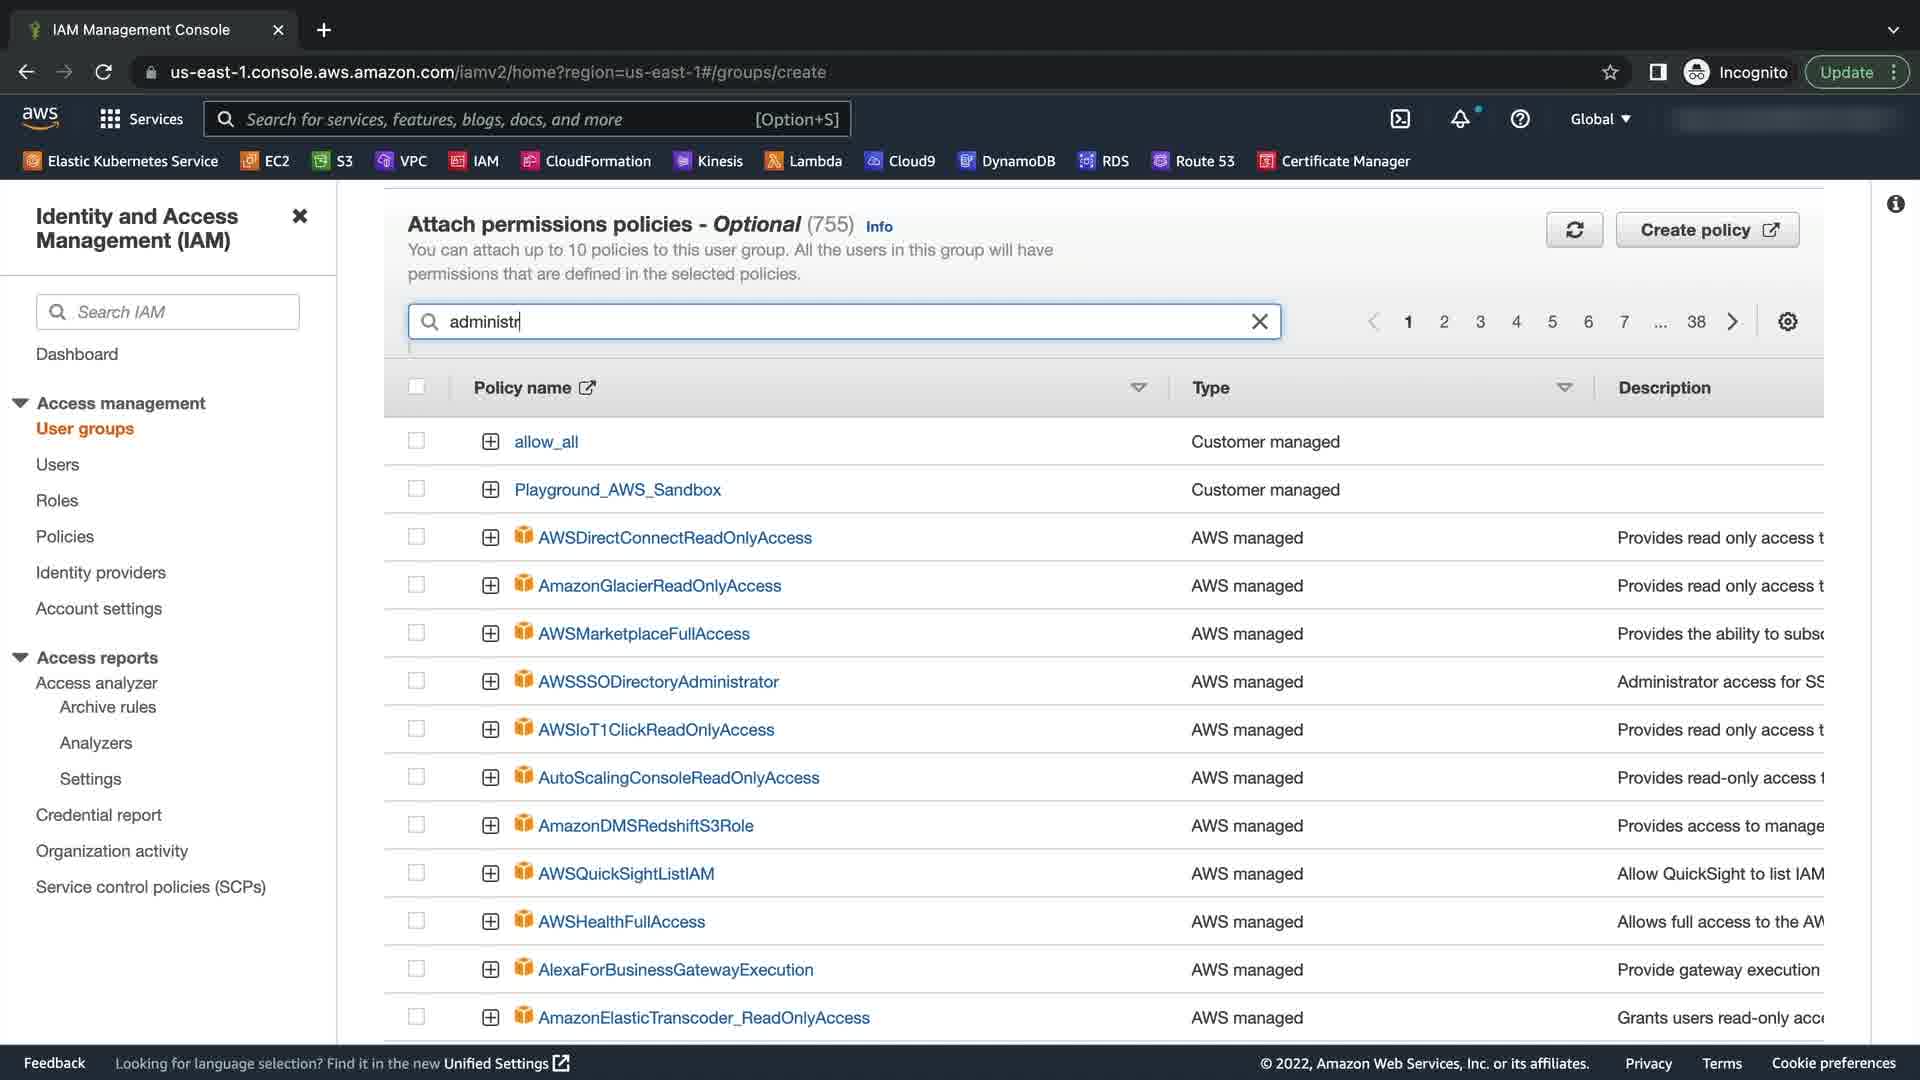Toggle the select-all policies checkbox
Viewport: 1920px width, 1080px height.
(x=416, y=387)
